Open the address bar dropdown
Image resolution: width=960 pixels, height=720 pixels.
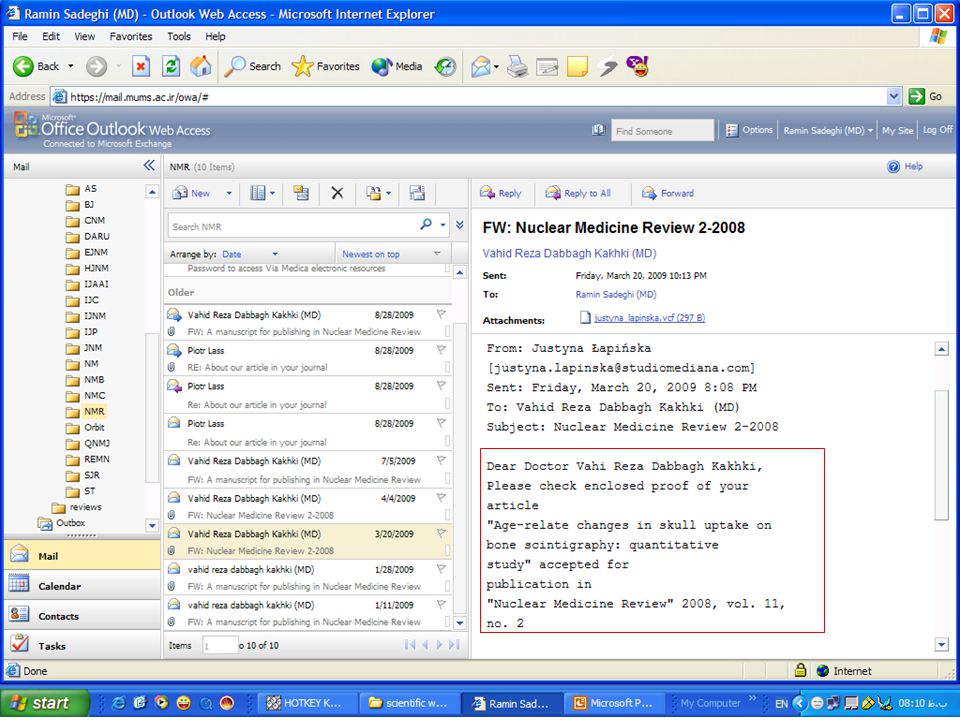(x=893, y=96)
